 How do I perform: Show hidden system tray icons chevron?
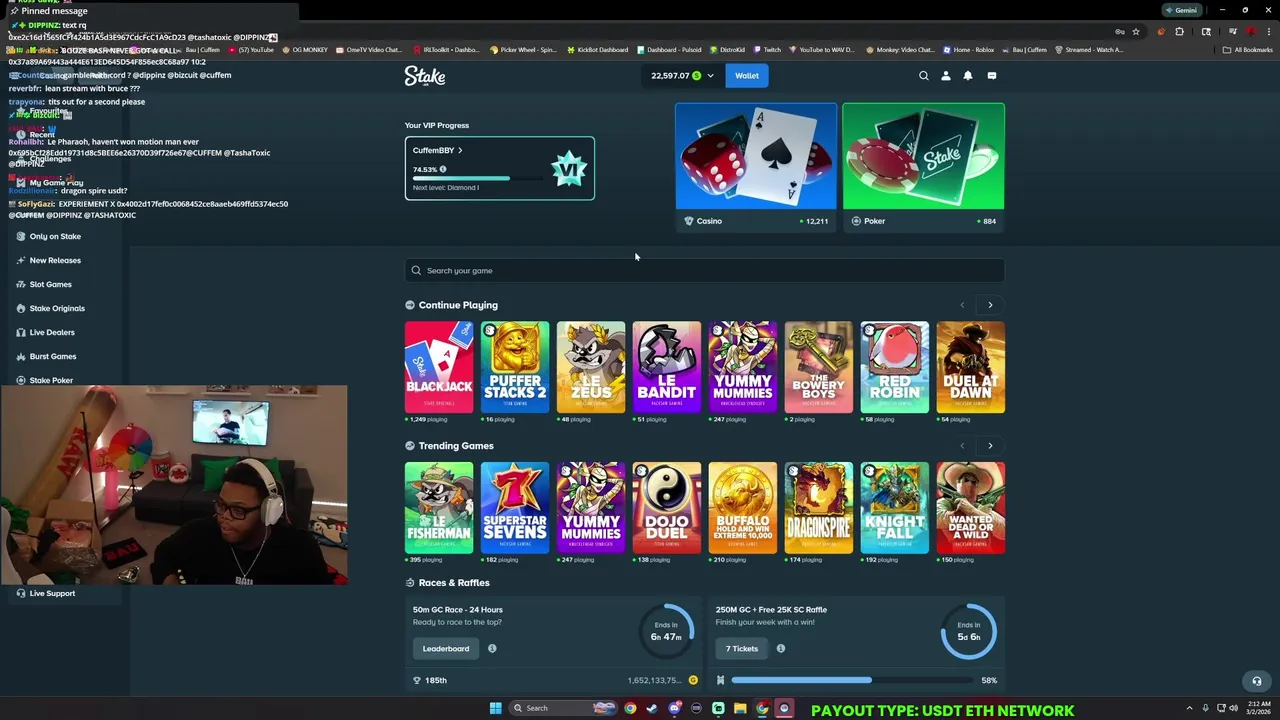click(x=1189, y=708)
